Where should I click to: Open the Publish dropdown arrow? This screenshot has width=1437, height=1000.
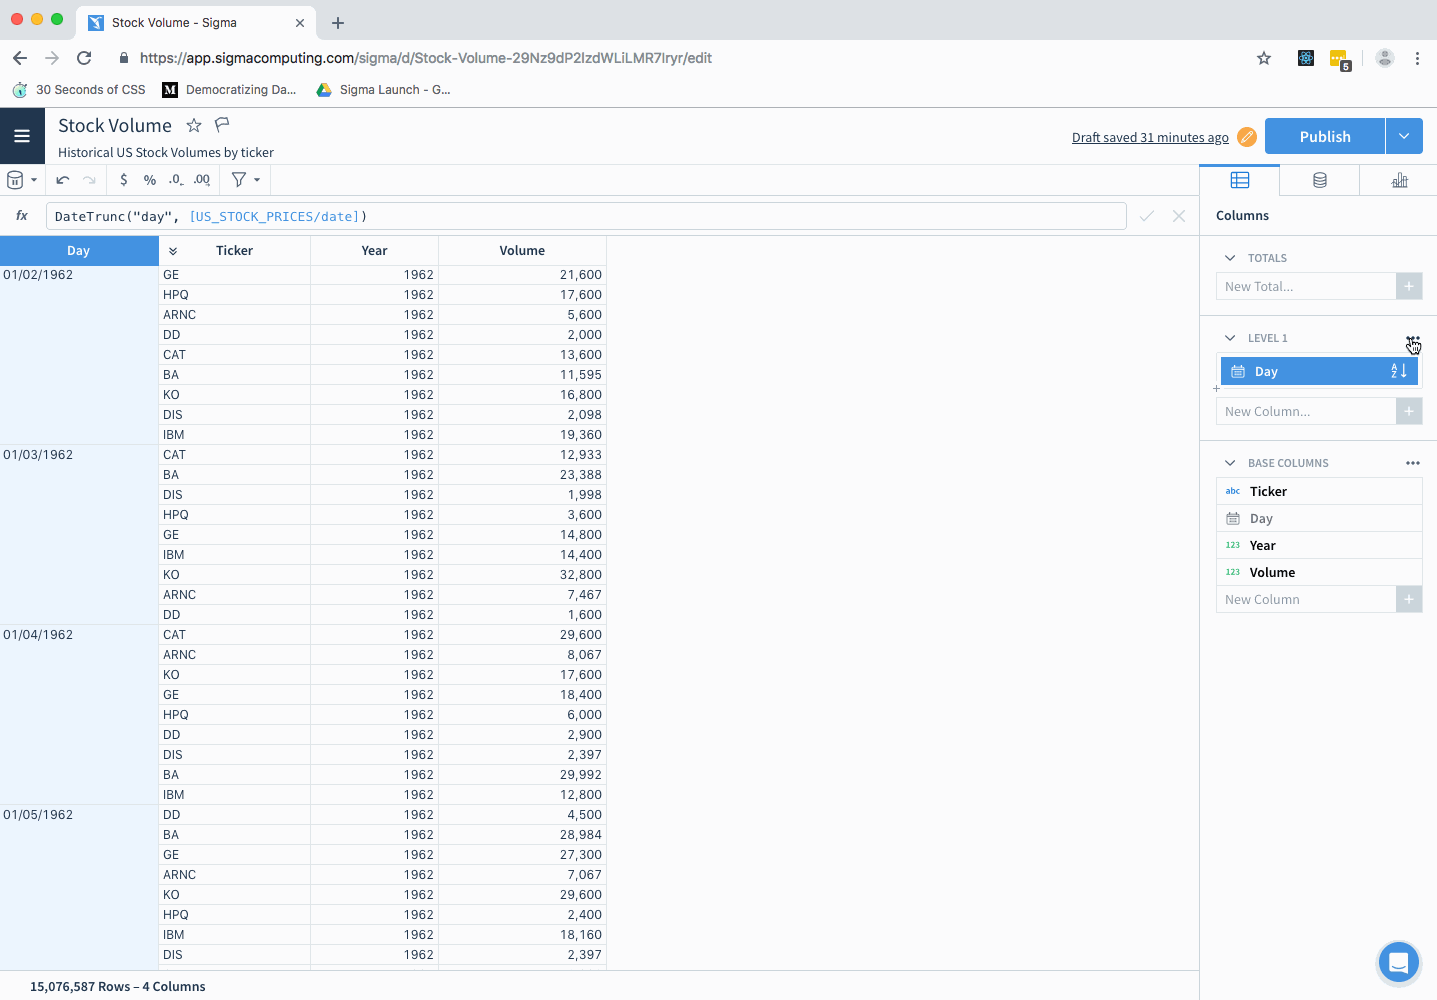[x=1404, y=136]
